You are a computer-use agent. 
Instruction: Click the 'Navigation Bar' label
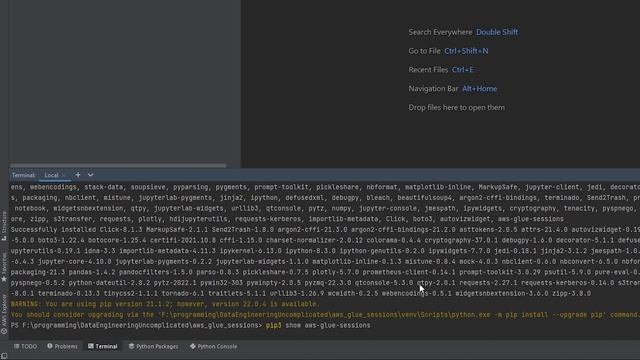pos(433,89)
